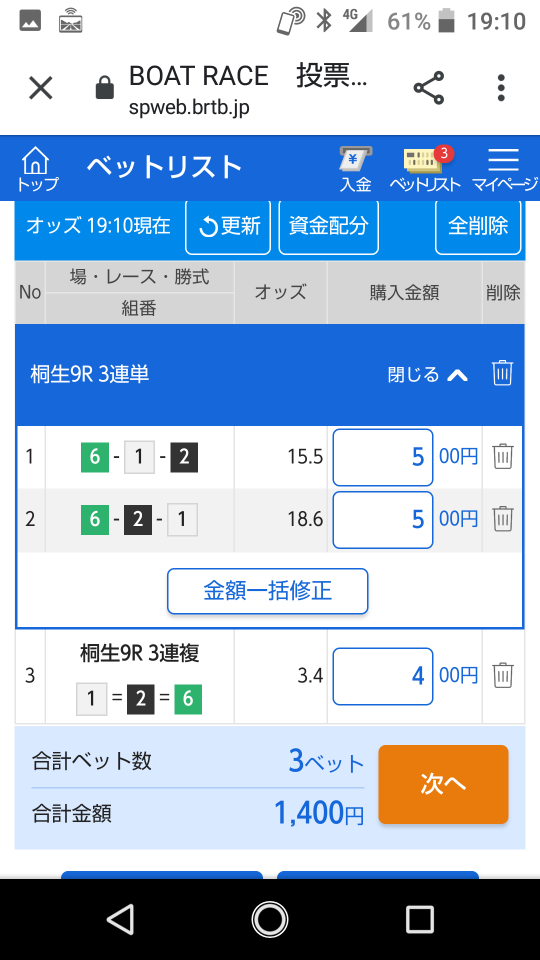Open the browser three-dot overflow menu
This screenshot has height=960, width=540.
(x=501, y=88)
